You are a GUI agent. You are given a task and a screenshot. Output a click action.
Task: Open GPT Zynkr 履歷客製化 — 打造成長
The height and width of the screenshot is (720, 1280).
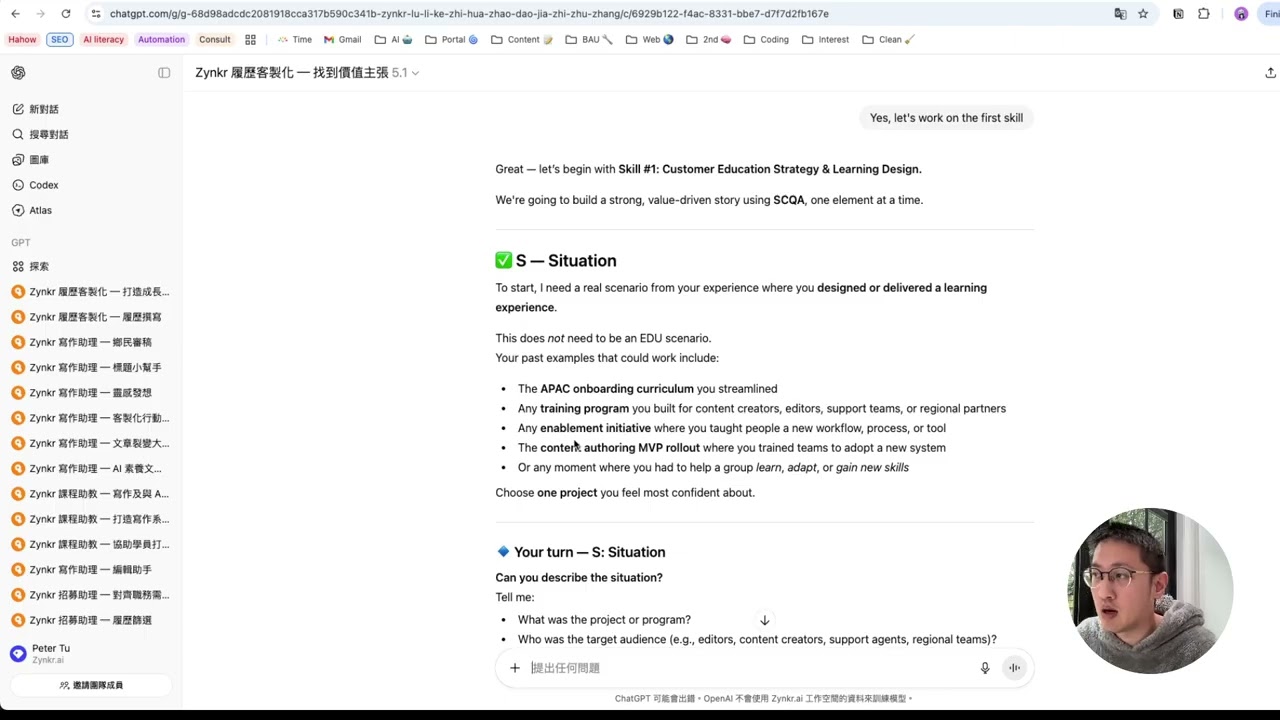pos(91,292)
